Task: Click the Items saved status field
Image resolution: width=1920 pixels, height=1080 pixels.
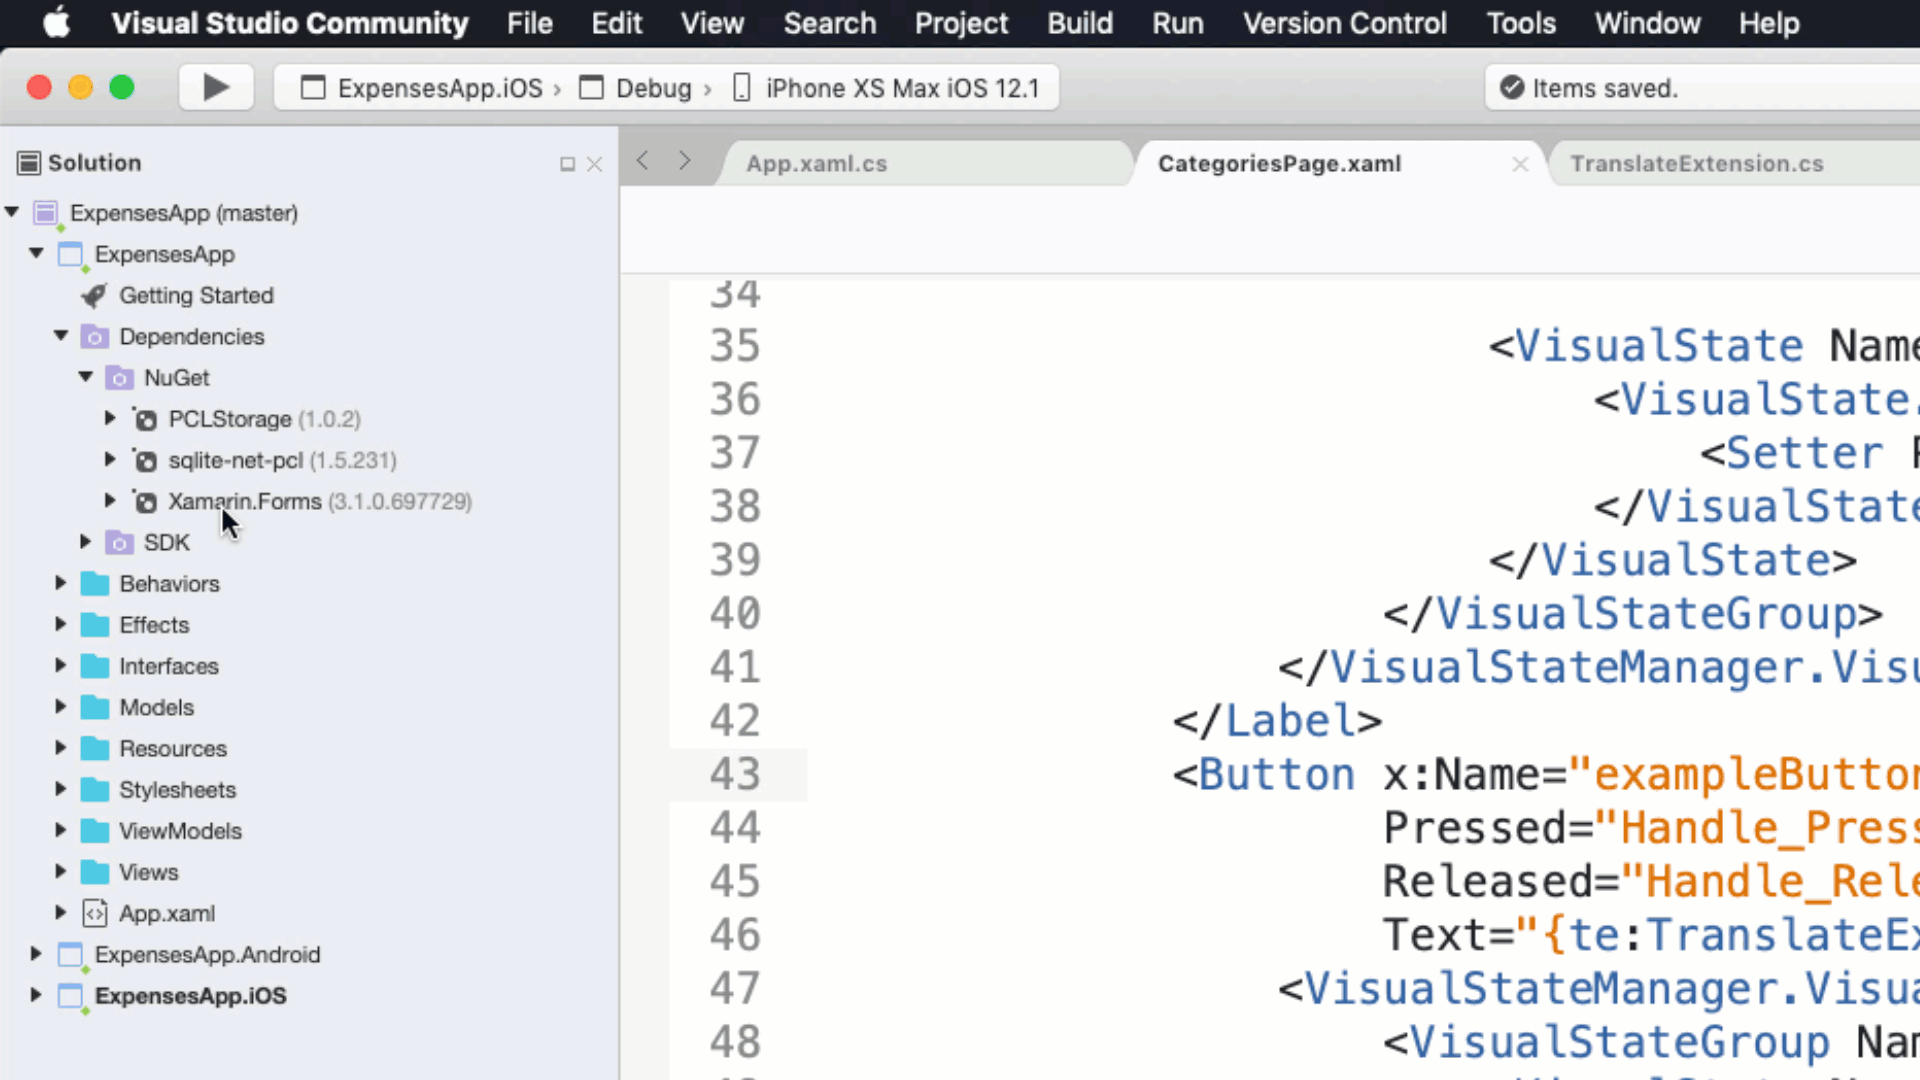Action: 1703,88
